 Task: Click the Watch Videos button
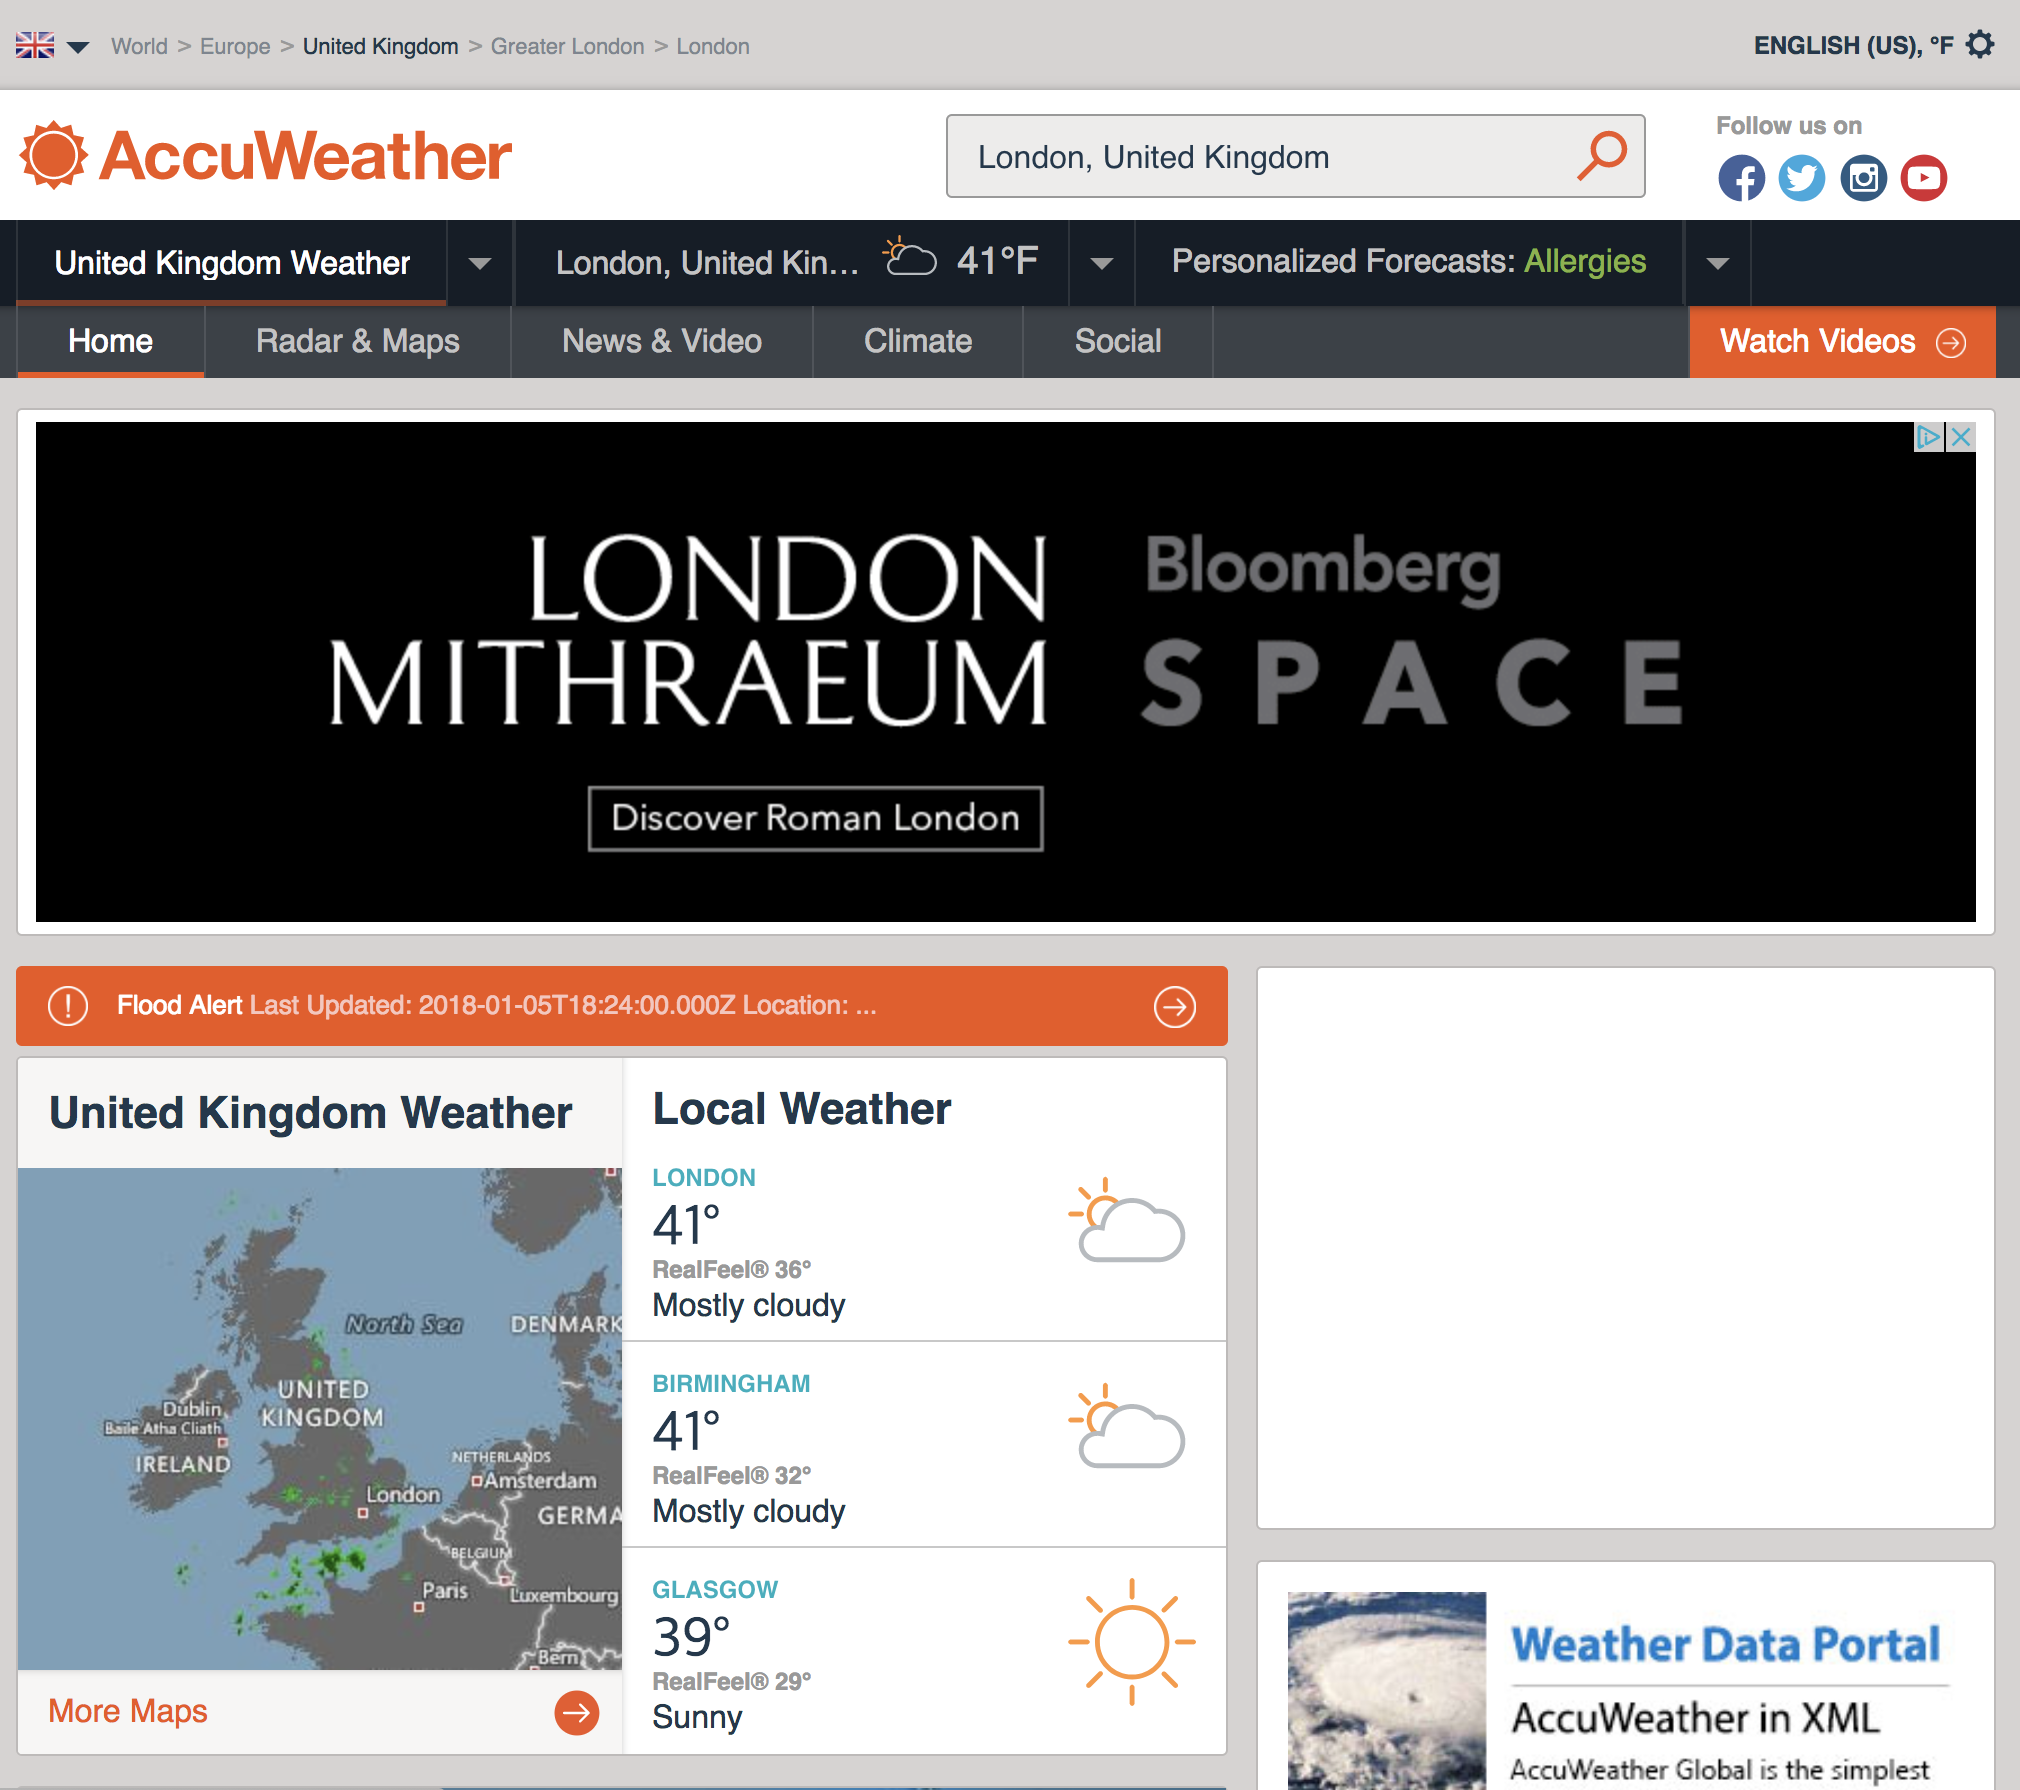[x=1842, y=341]
